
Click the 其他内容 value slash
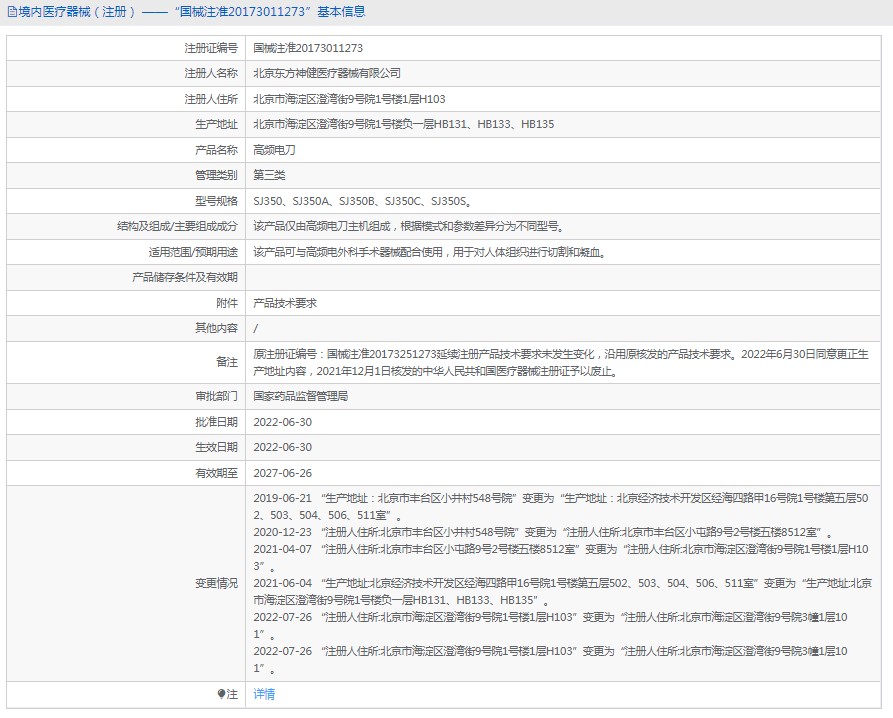(256, 328)
